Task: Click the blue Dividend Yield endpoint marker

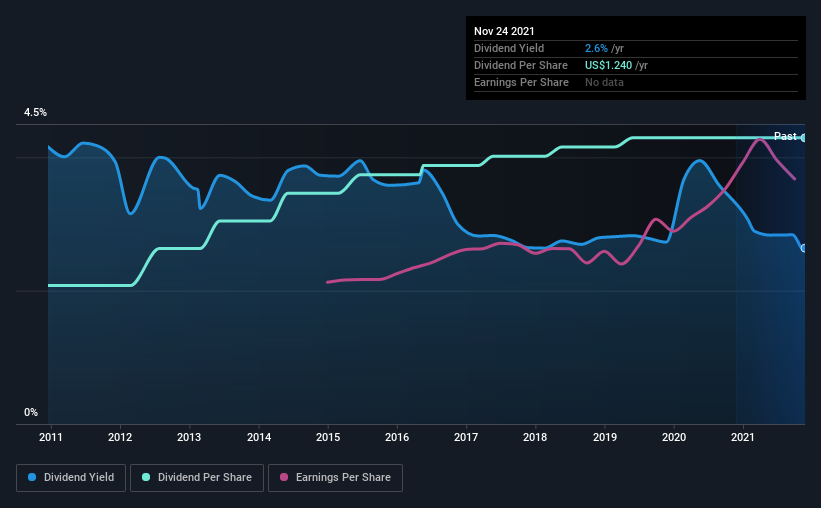Action: coord(804,248)
